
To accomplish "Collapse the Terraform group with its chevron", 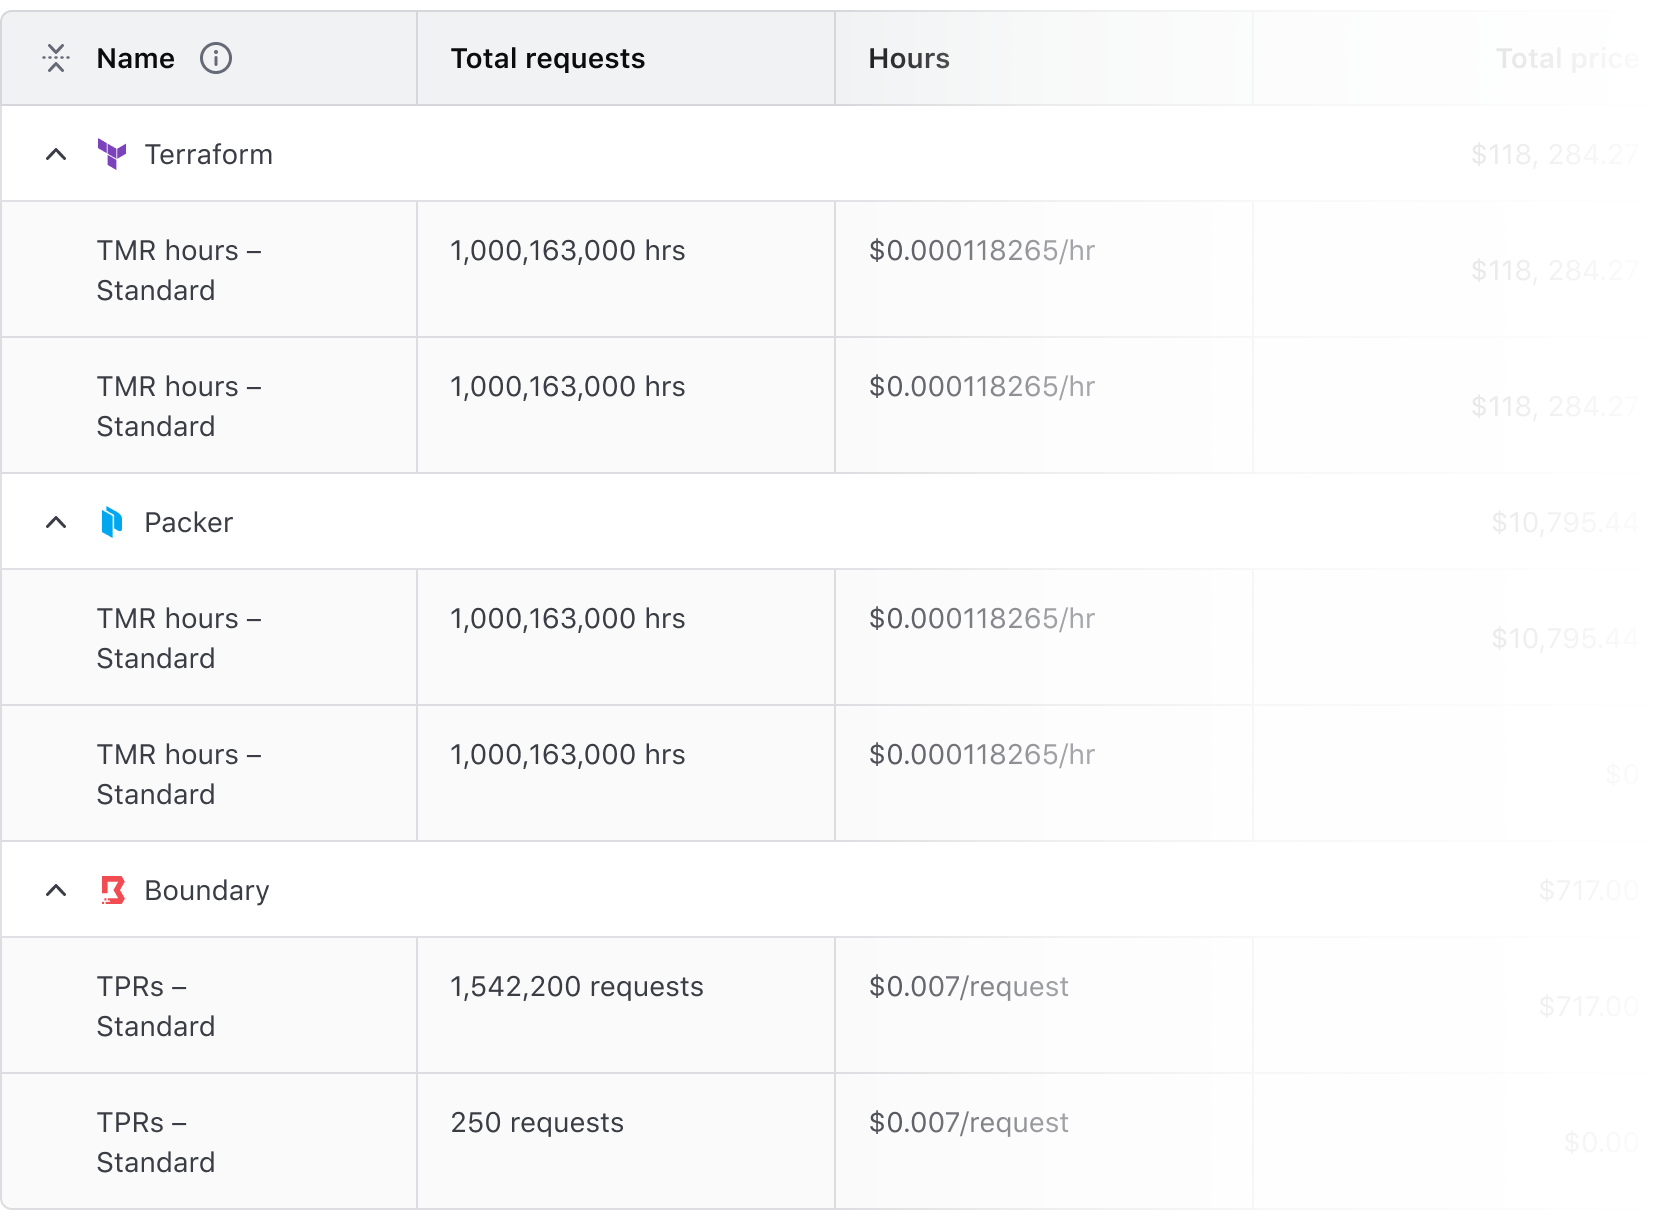I will (56, 154).
